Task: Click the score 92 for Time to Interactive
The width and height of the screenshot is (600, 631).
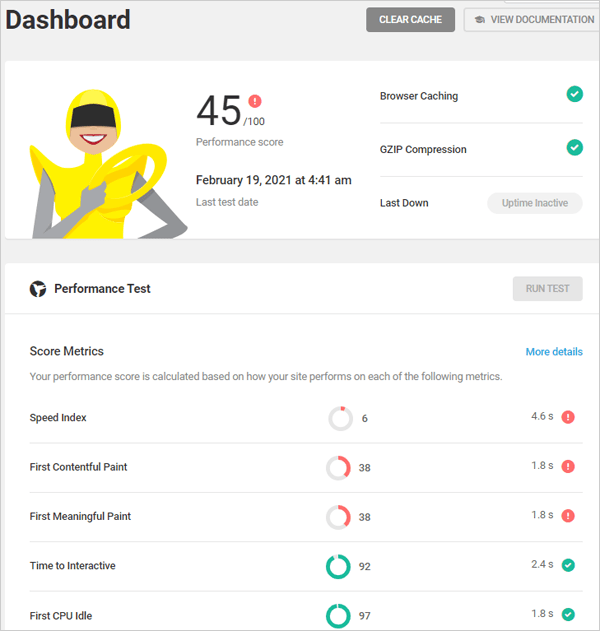Action: coord(365,567)
